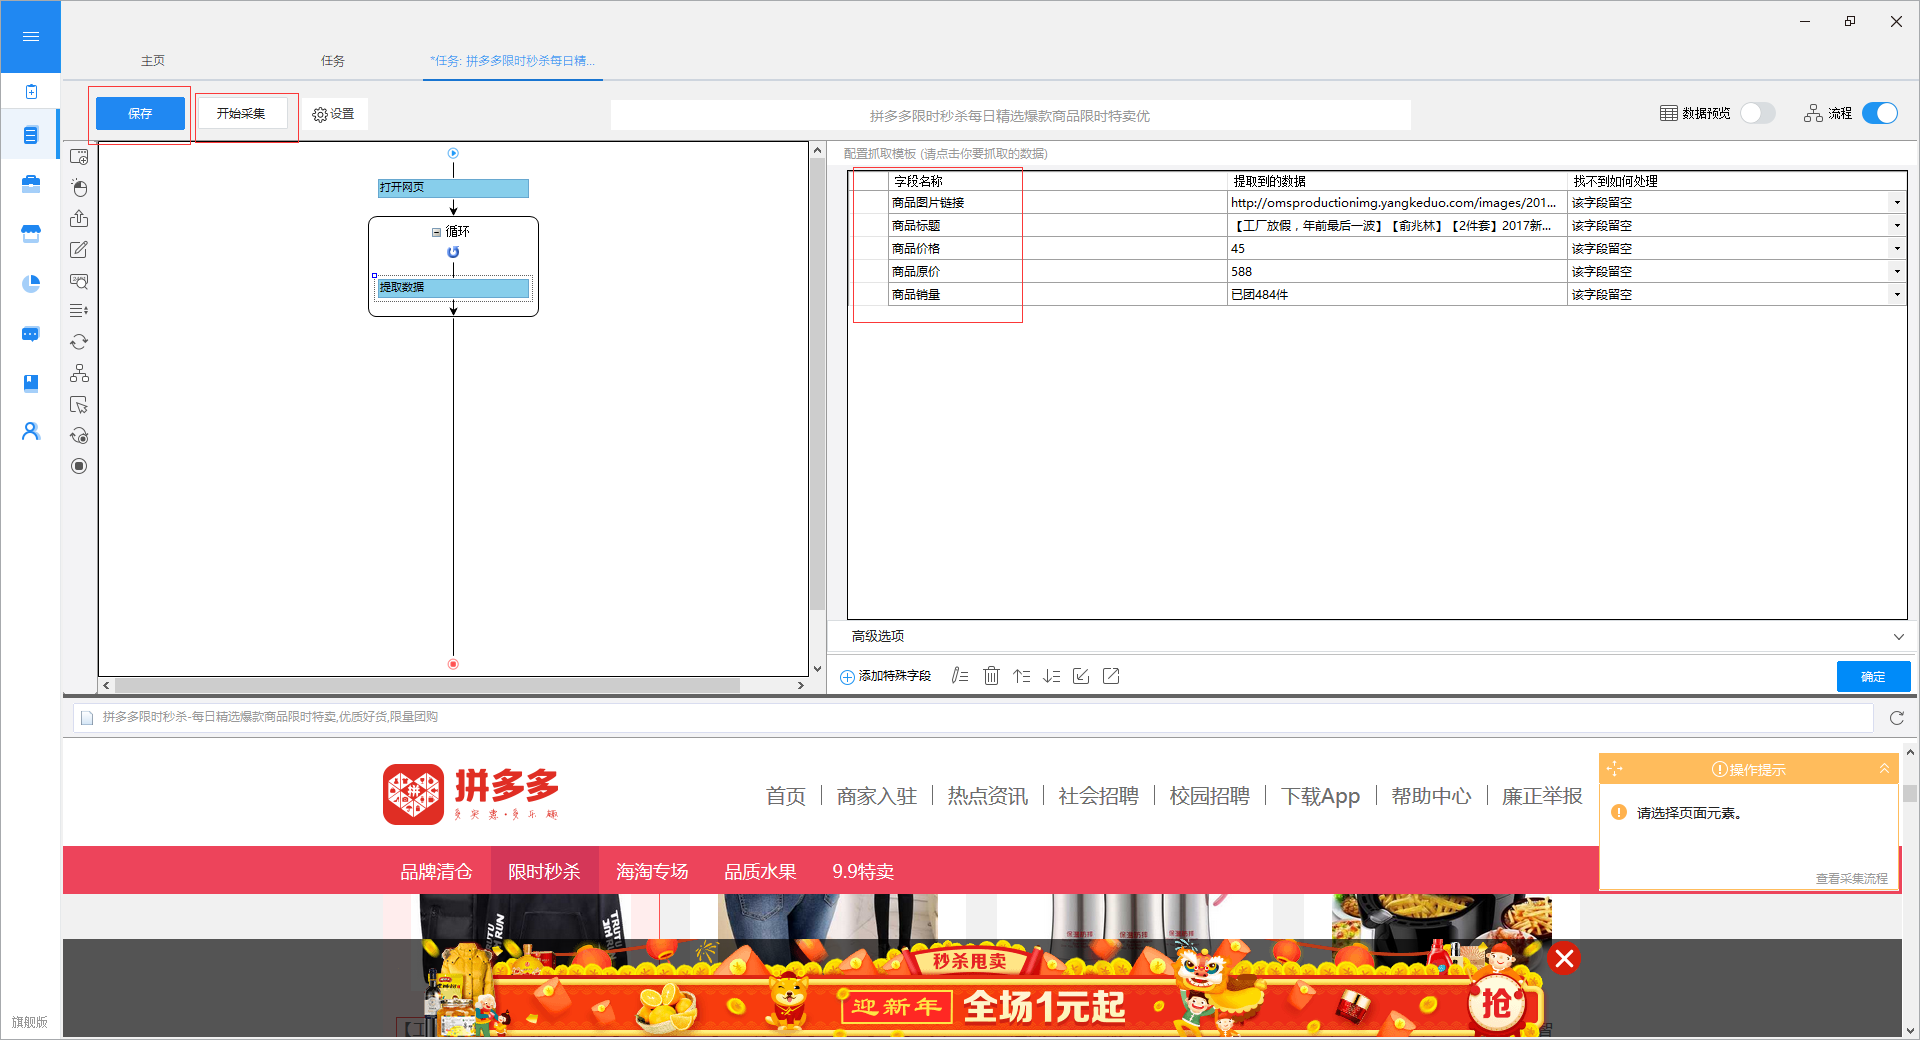This screenshot has width=1920, height=1040.
Task: Move field down with down-arrow list icon
Action: point(1051,676)
